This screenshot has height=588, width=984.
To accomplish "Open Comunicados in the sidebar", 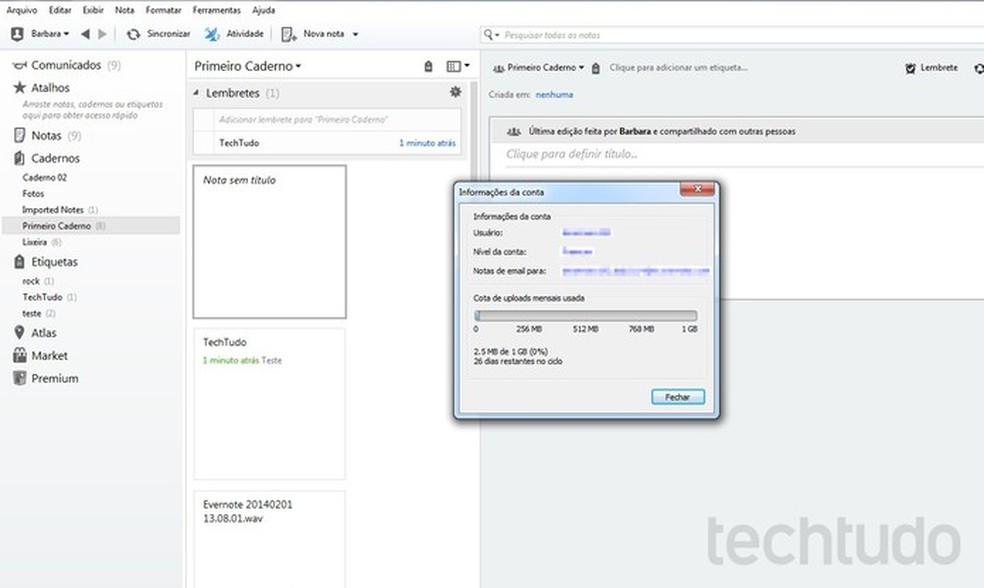I will tap(66, 65).
